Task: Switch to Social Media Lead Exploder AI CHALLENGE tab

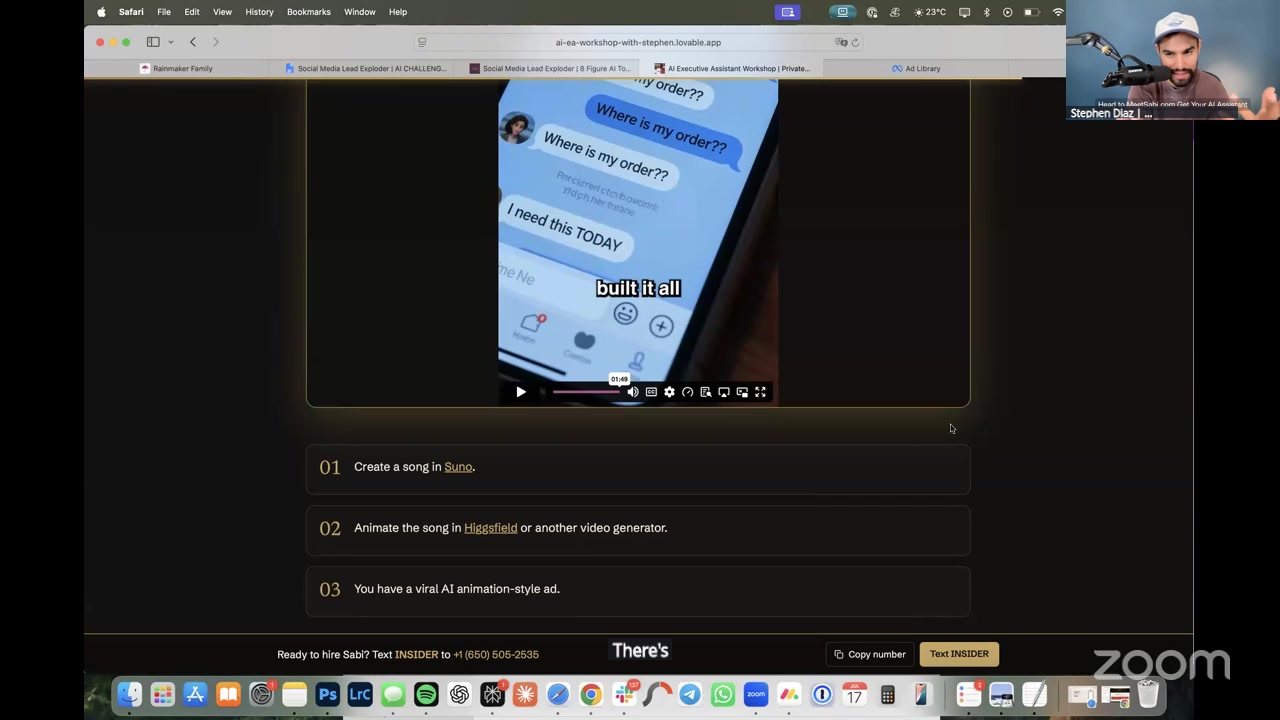Action: coord(364,69)
